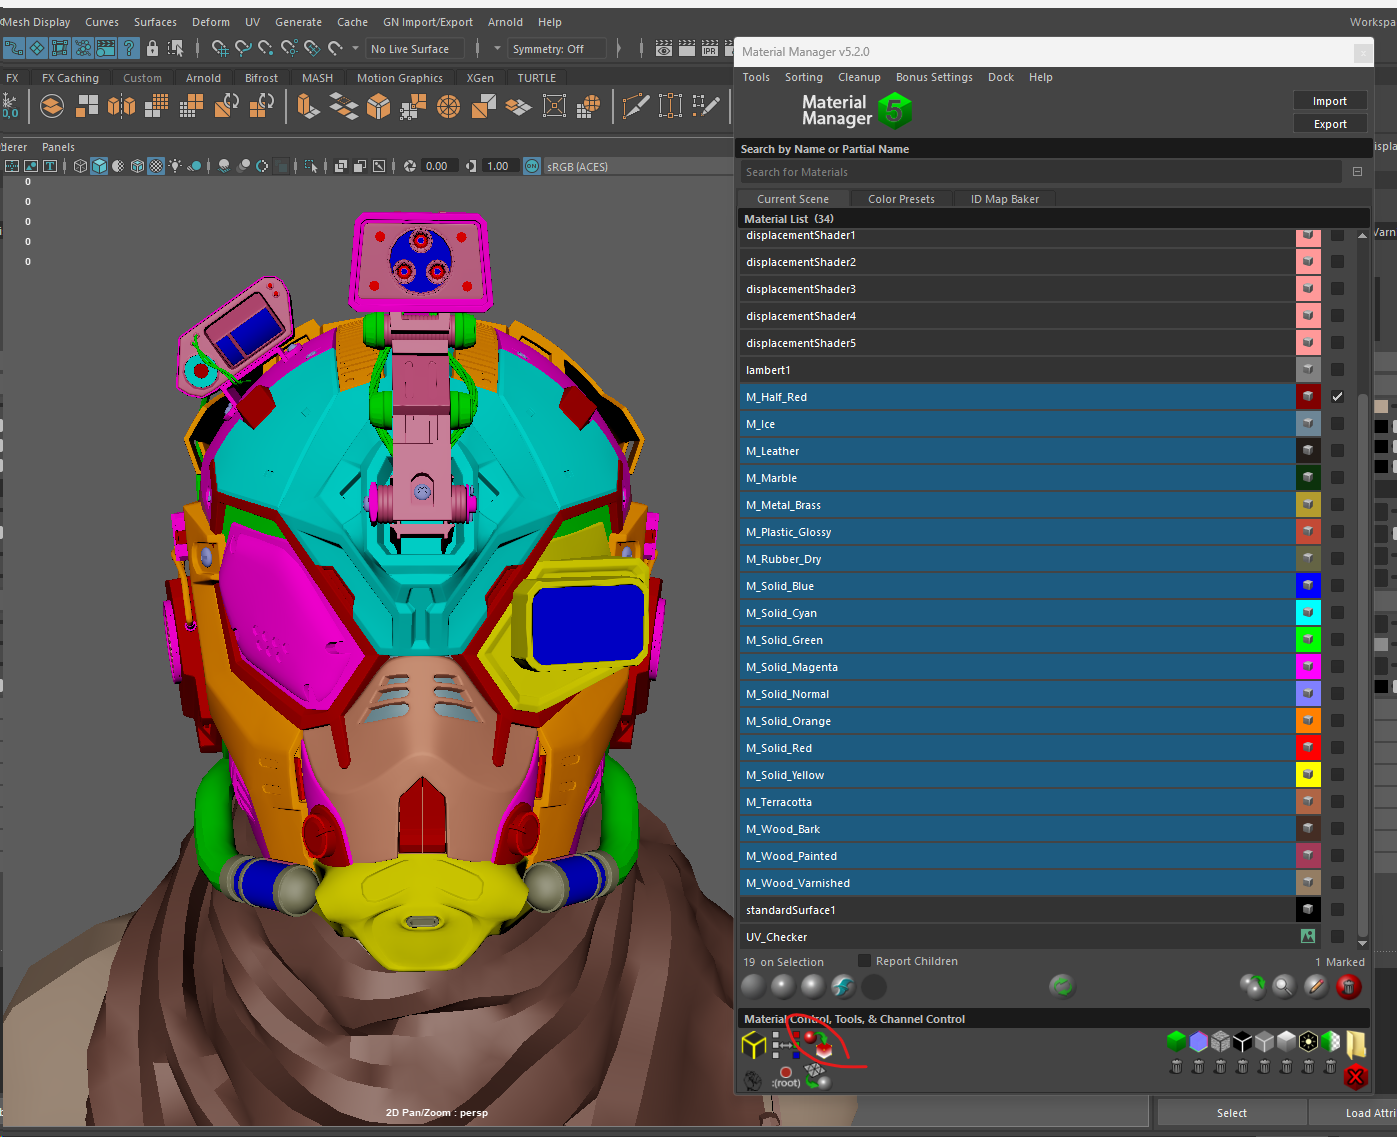The height and width of the screenshot is (1137, 1397).
Task: Enable snap to grid magnet icon
Action: (219, 48)
